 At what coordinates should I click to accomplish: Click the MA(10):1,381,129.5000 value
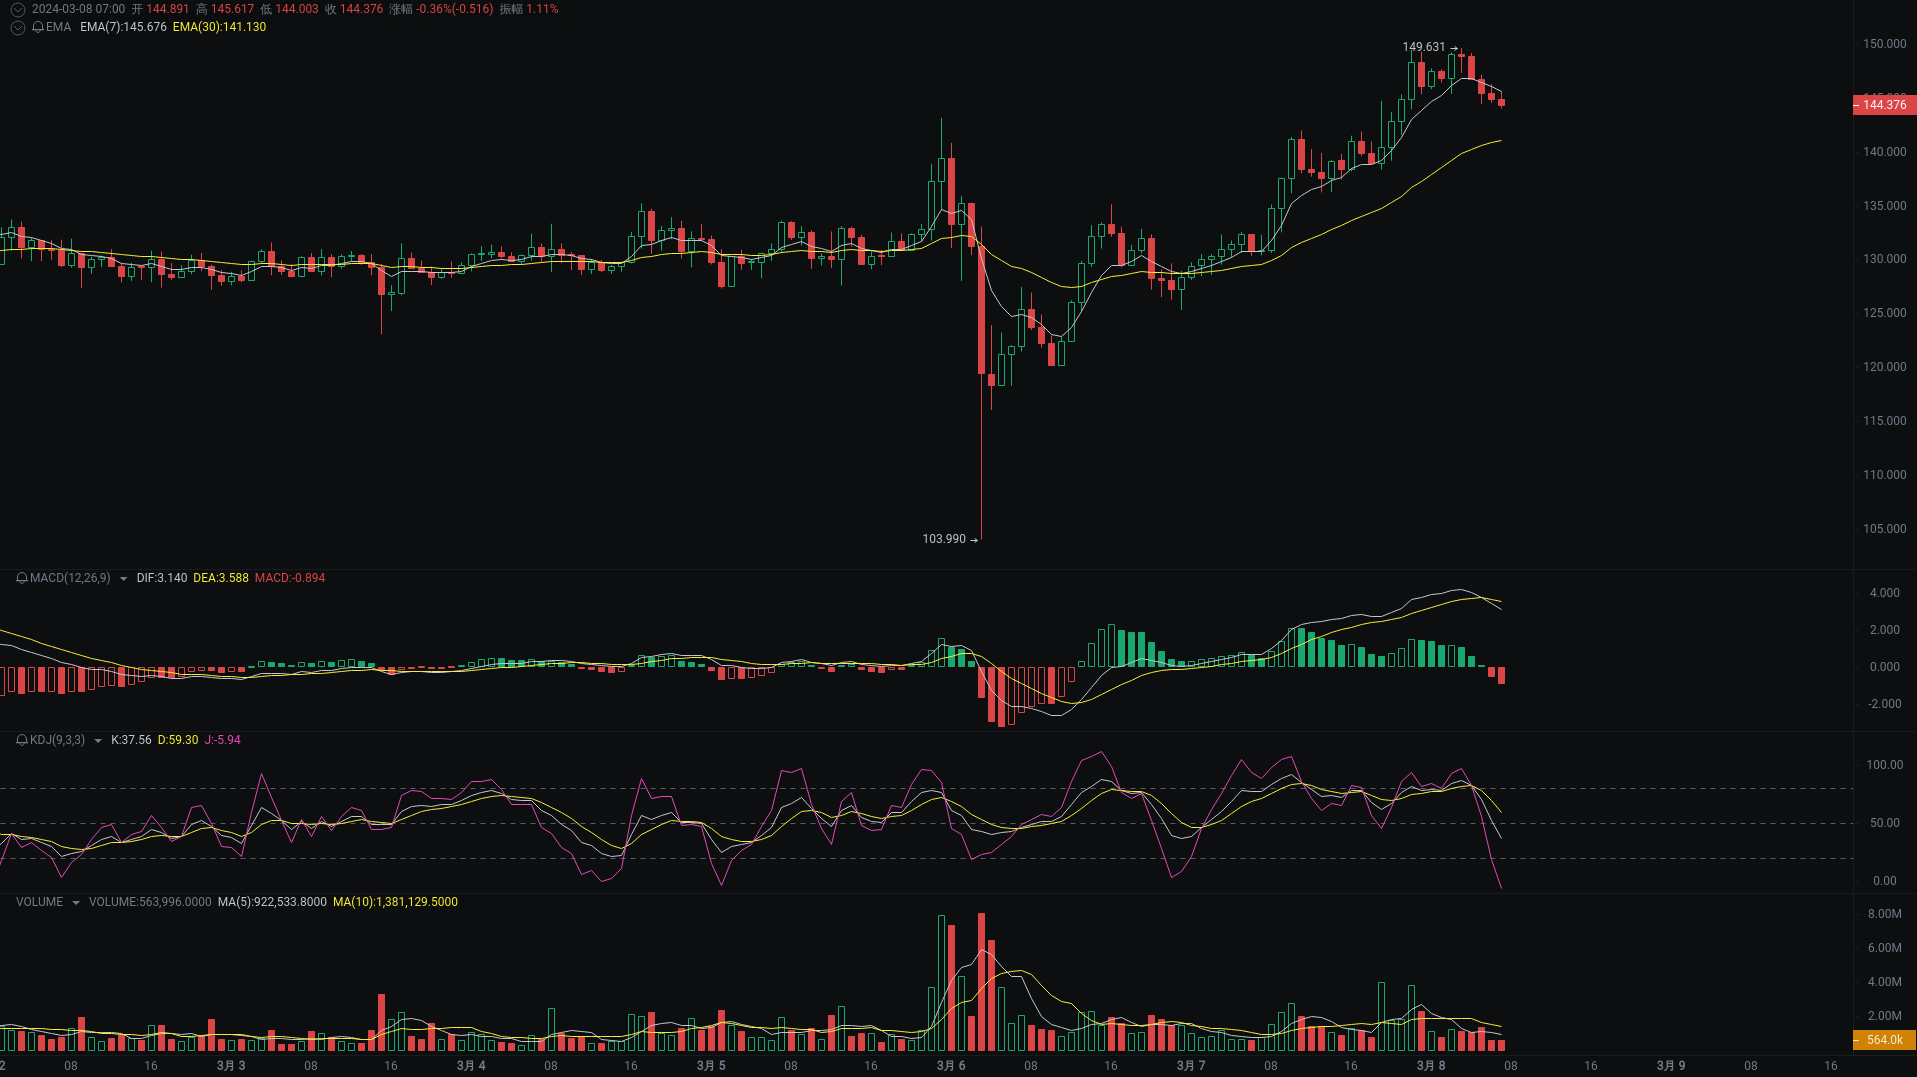[x=395, y=902]
